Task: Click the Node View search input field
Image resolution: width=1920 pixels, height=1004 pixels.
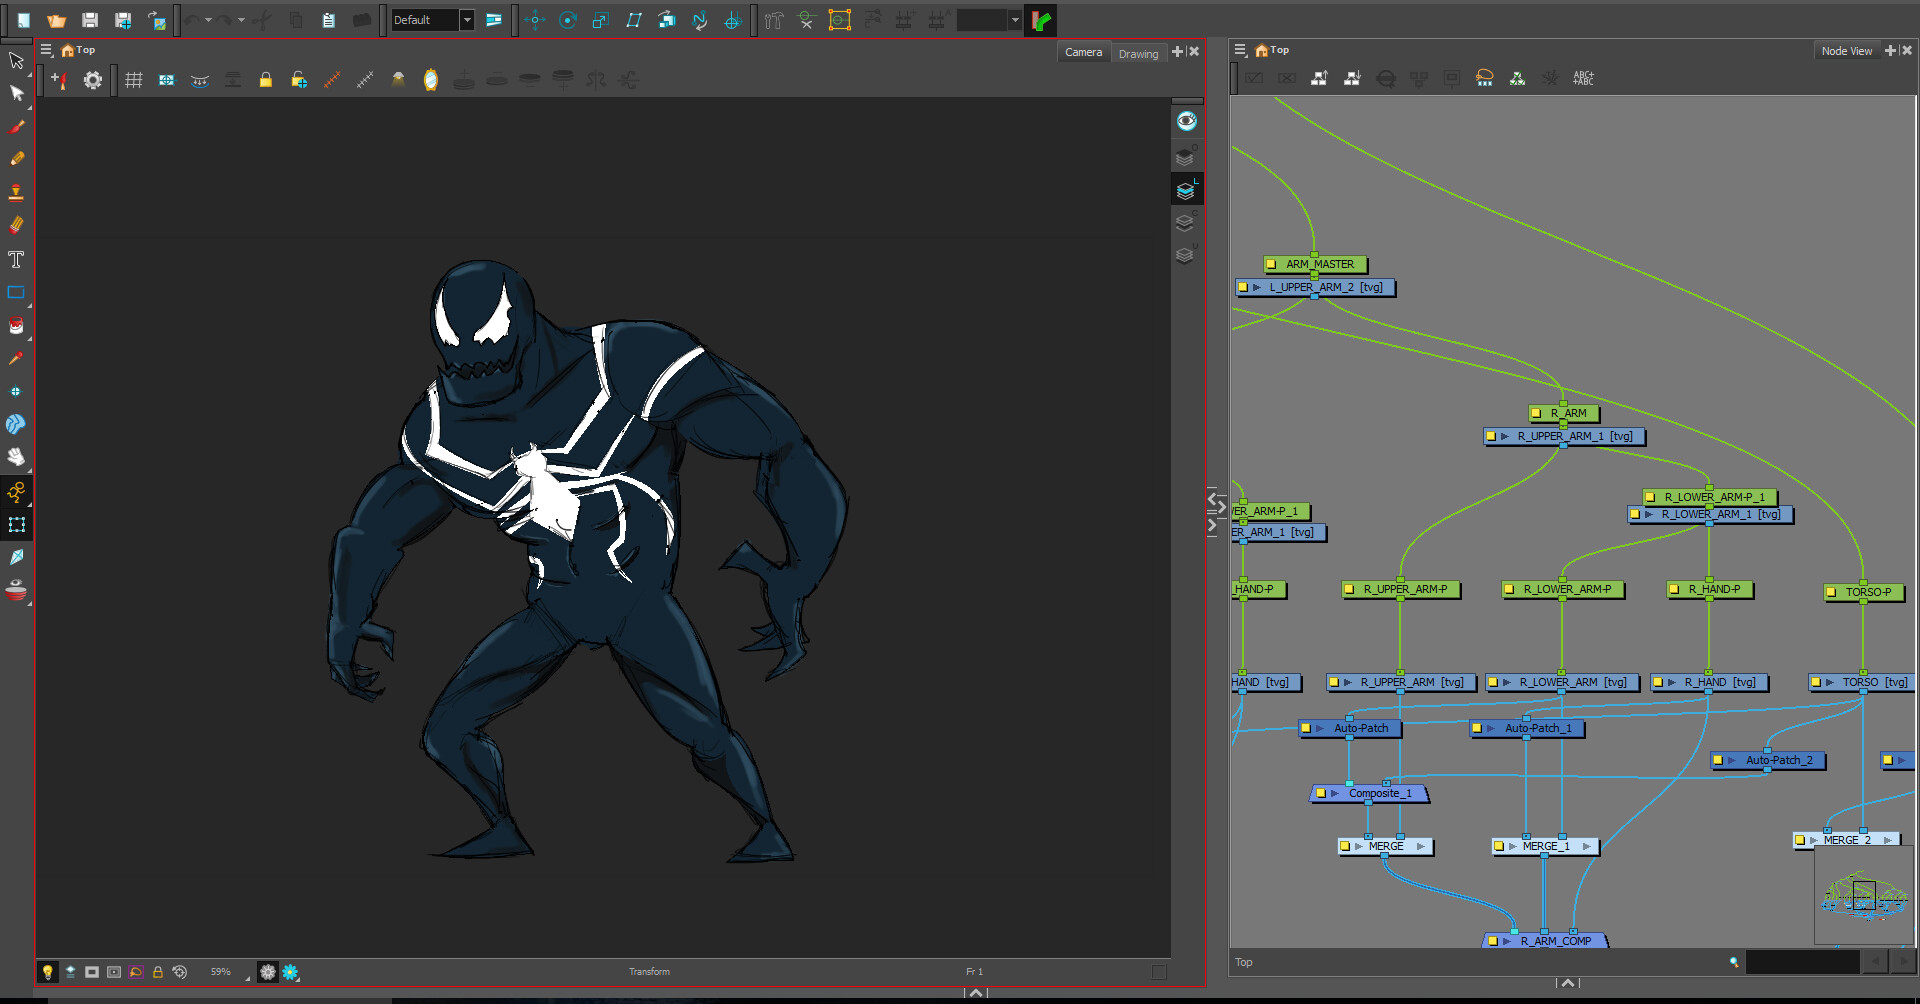Action: 1802,962
